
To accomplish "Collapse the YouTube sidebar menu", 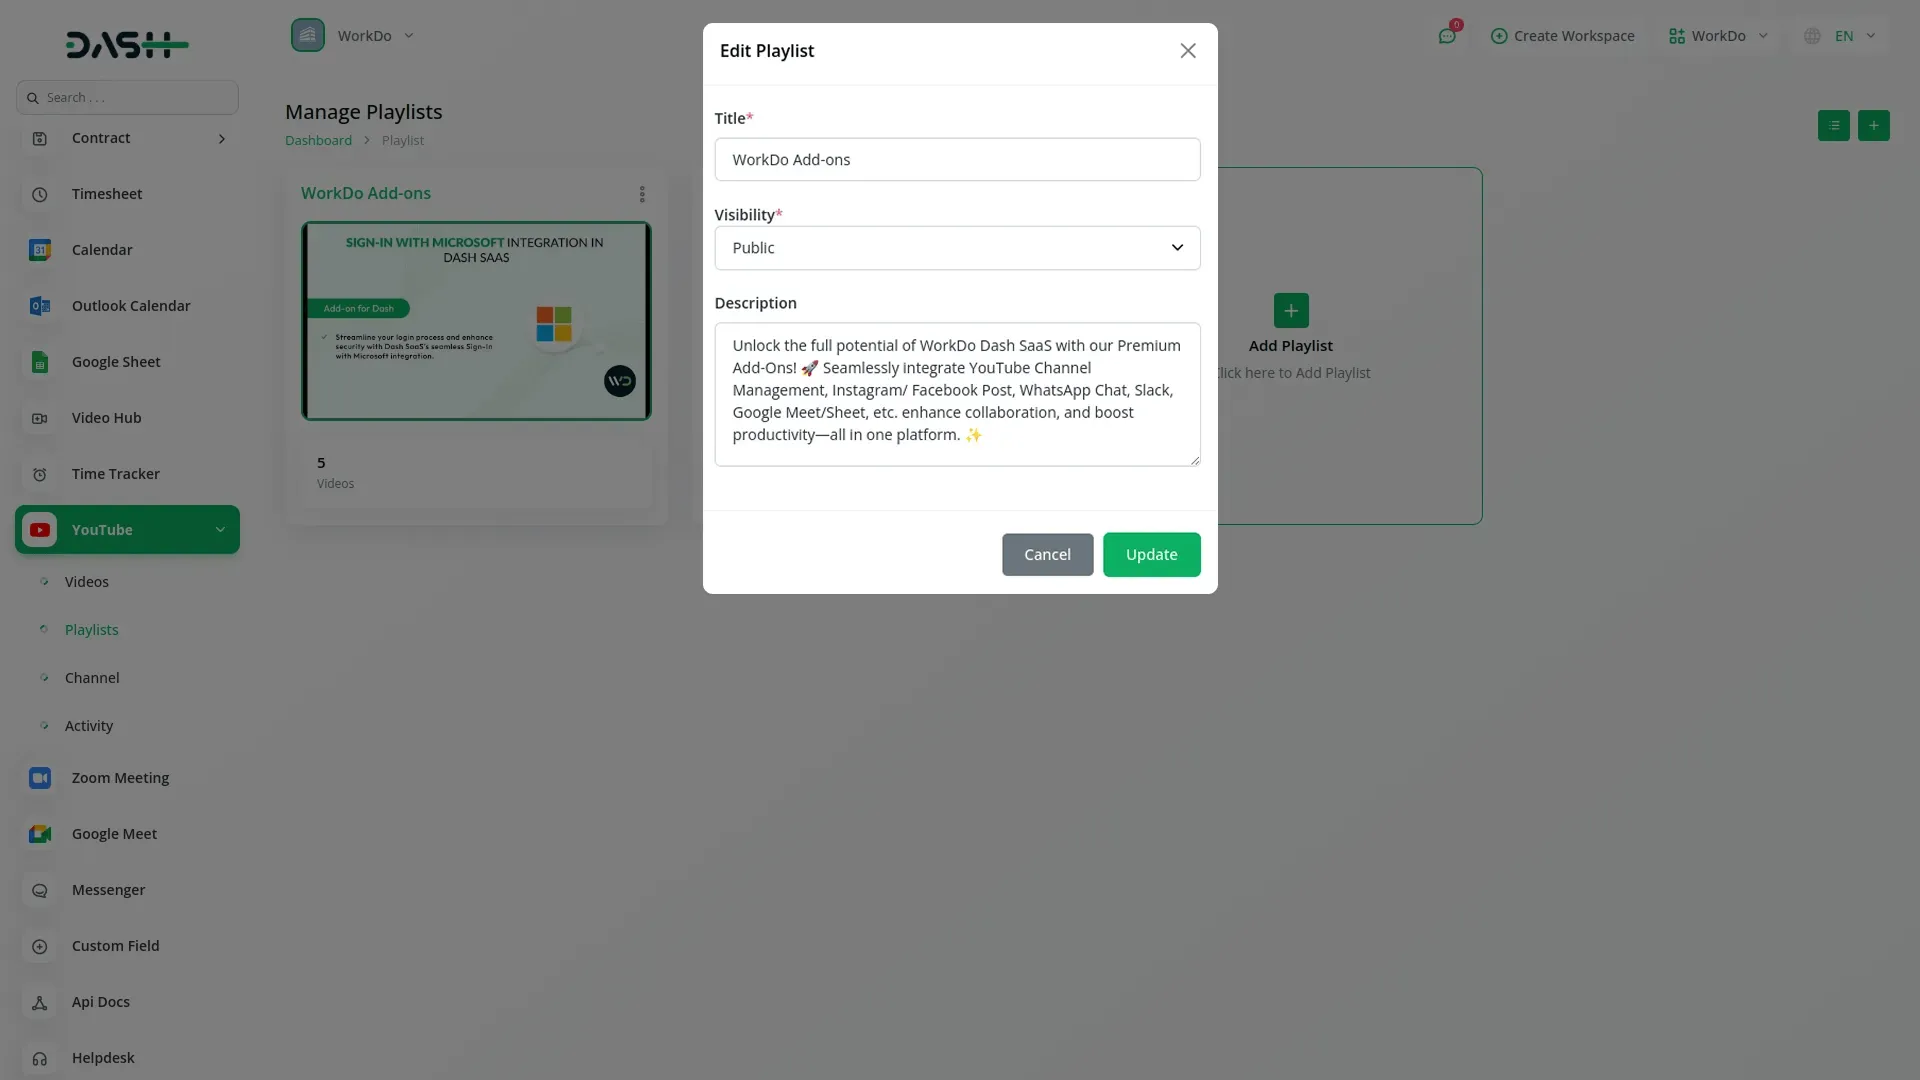I will click(x=220, y=530).
